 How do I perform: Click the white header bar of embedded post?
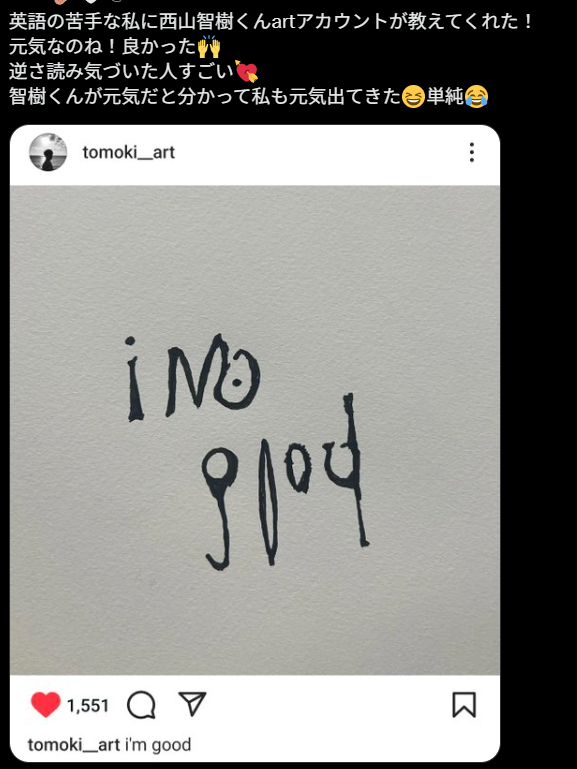pos(255,155)
